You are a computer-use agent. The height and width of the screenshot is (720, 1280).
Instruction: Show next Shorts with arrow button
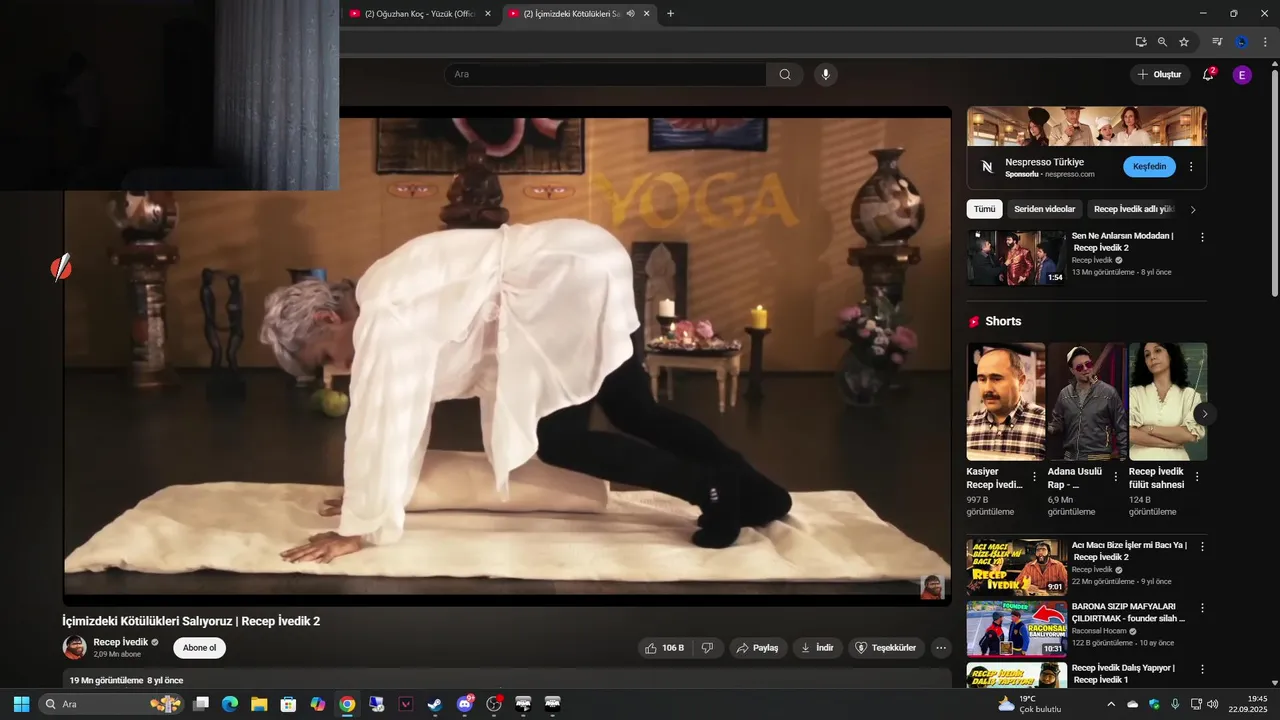[x=1205, y=413]
